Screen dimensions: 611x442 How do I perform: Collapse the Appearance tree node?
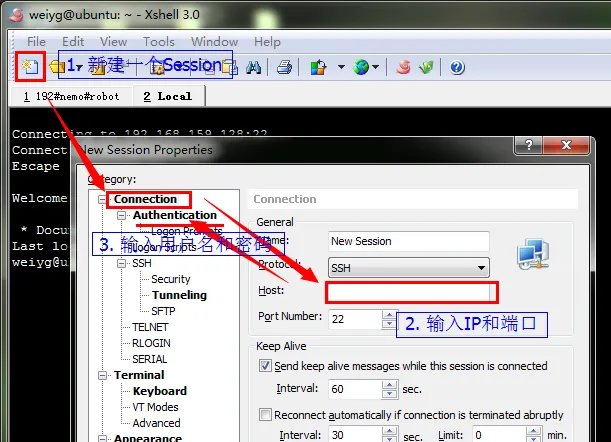click(x=102, y=439)
